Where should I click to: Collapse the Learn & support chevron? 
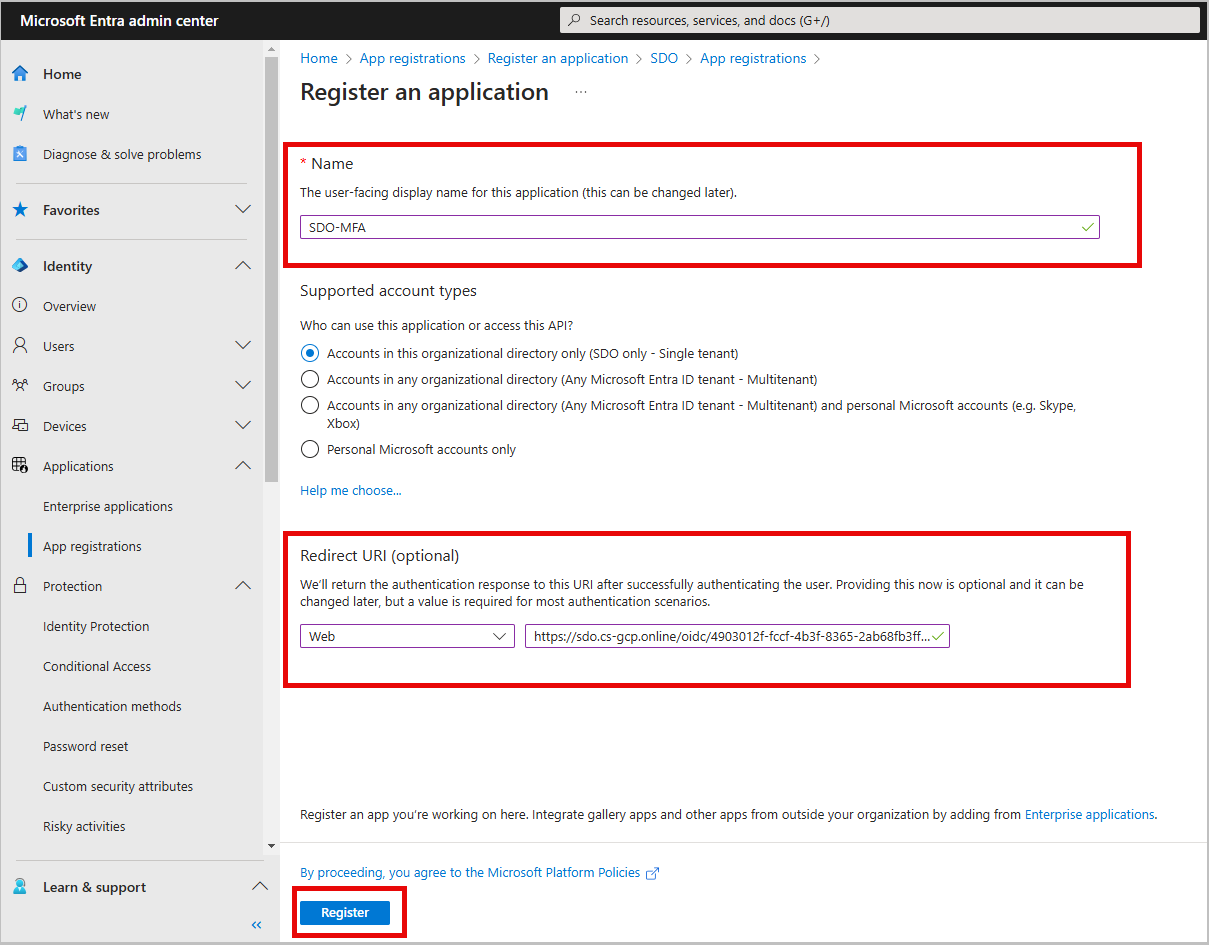[x=259, y=887]
